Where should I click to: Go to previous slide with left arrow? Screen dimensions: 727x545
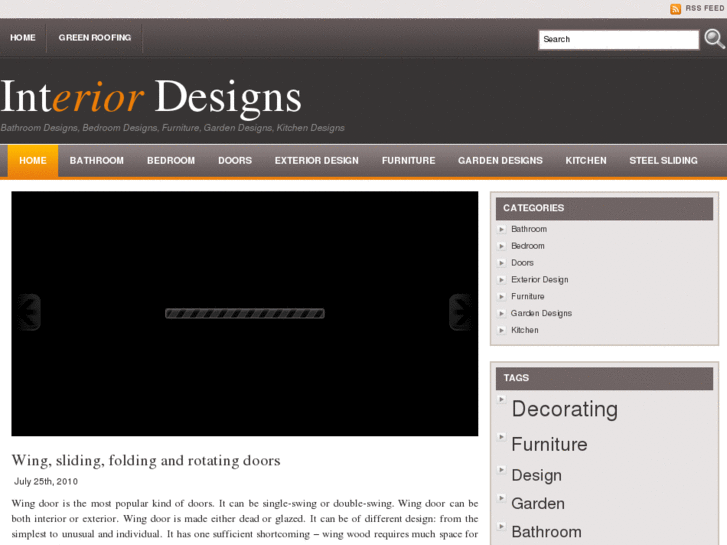tap(29, 312)
